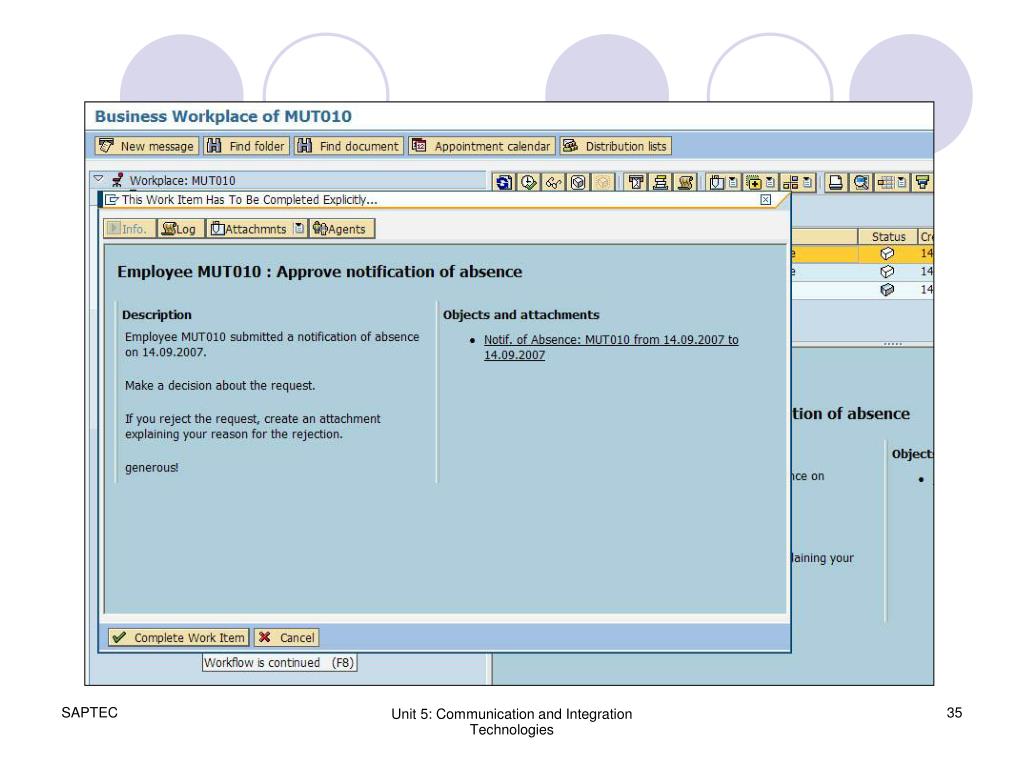Open dropdown next to create-attachment icon
Screen dimensions: 1024x768
(770, 182)
